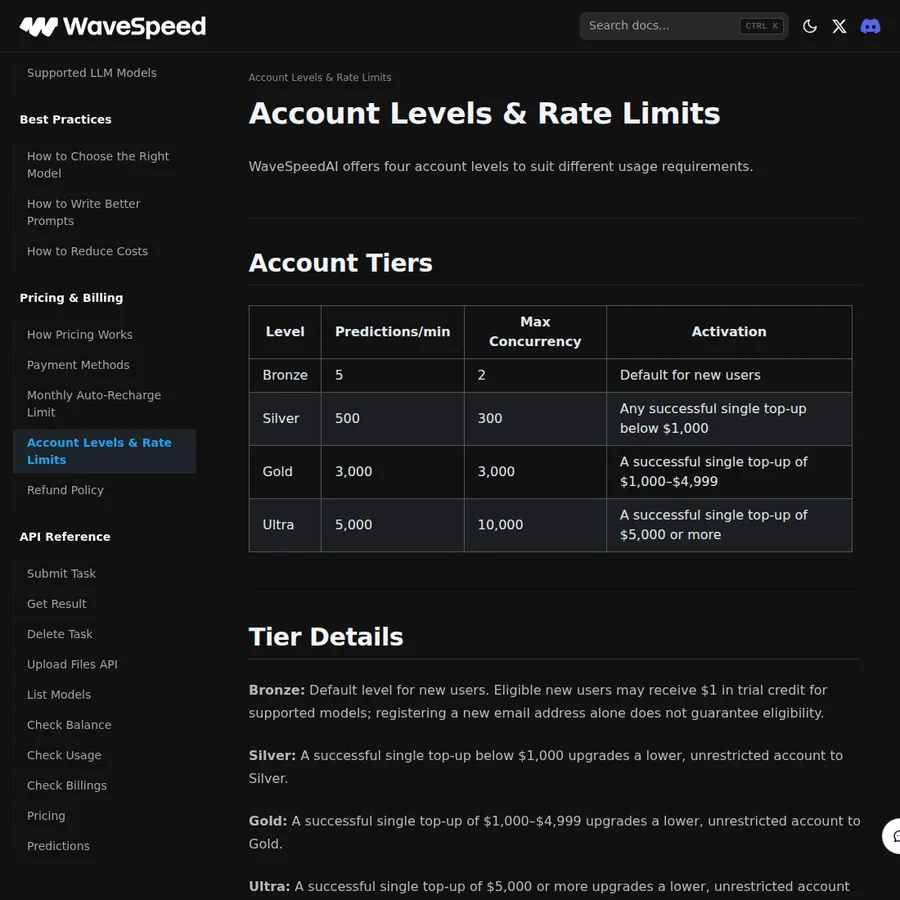Open Check Balance page
Image resolution: width=900 pixels, height=900 pixels.
[69, 725]
